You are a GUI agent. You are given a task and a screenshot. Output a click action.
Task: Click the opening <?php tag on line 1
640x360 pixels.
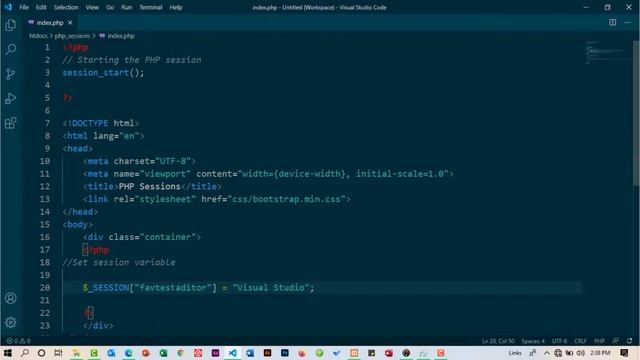(x=76, y=47)
